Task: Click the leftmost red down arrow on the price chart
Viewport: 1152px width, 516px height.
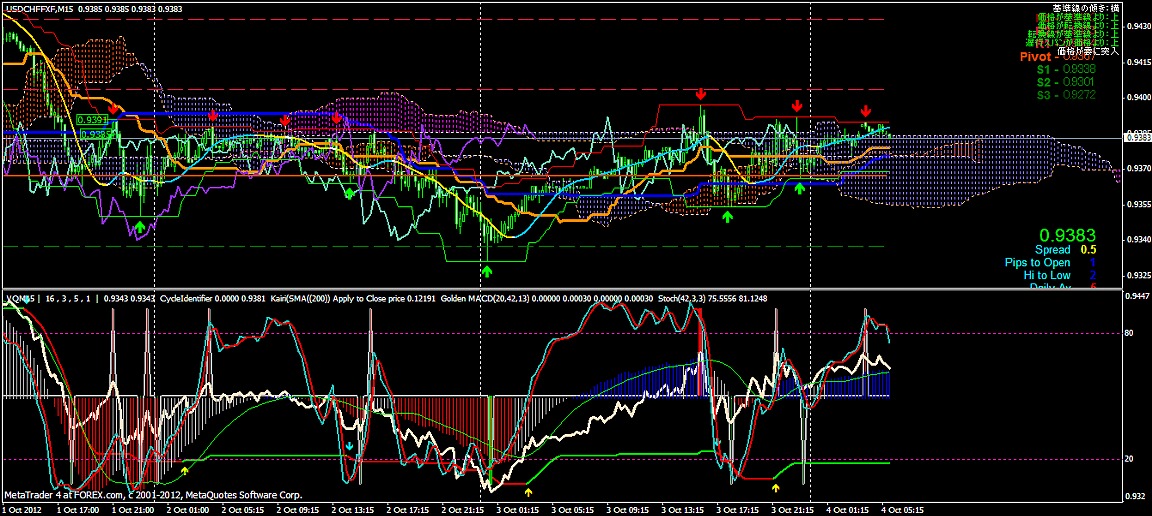Action: 114,107
